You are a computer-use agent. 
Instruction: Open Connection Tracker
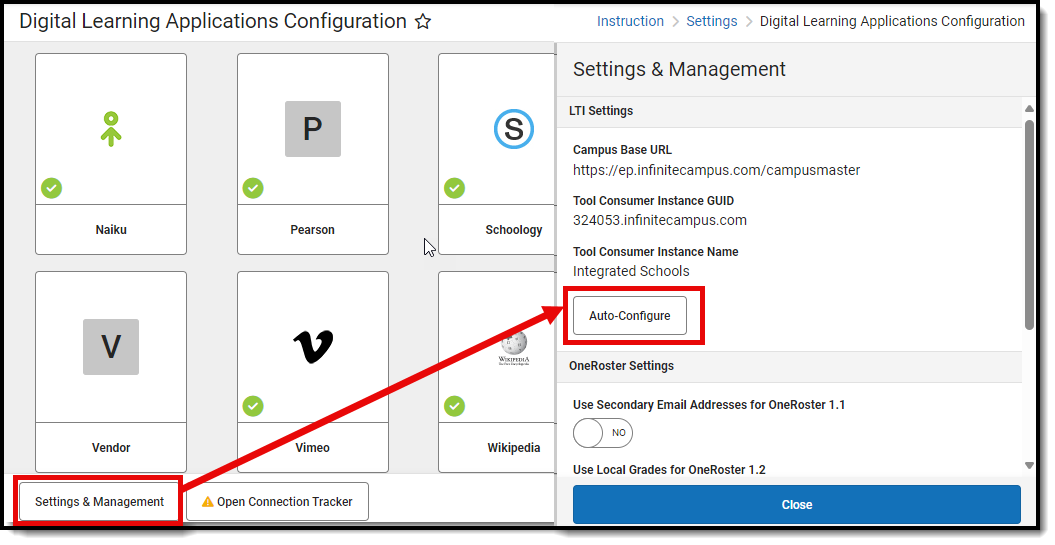[277, 502]
